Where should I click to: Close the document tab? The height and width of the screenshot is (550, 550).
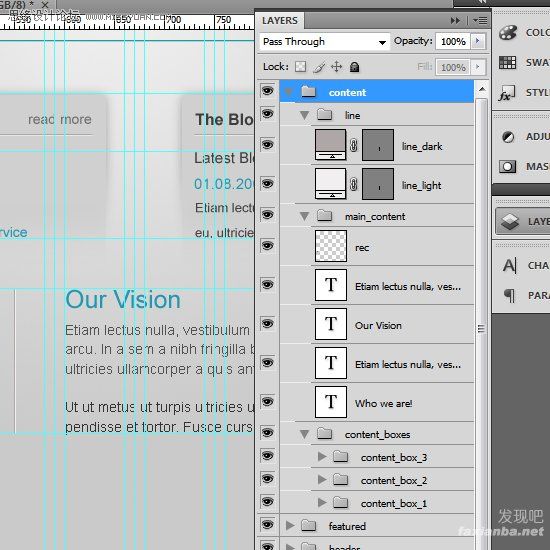pyautogui.click(x=45, y=5)
